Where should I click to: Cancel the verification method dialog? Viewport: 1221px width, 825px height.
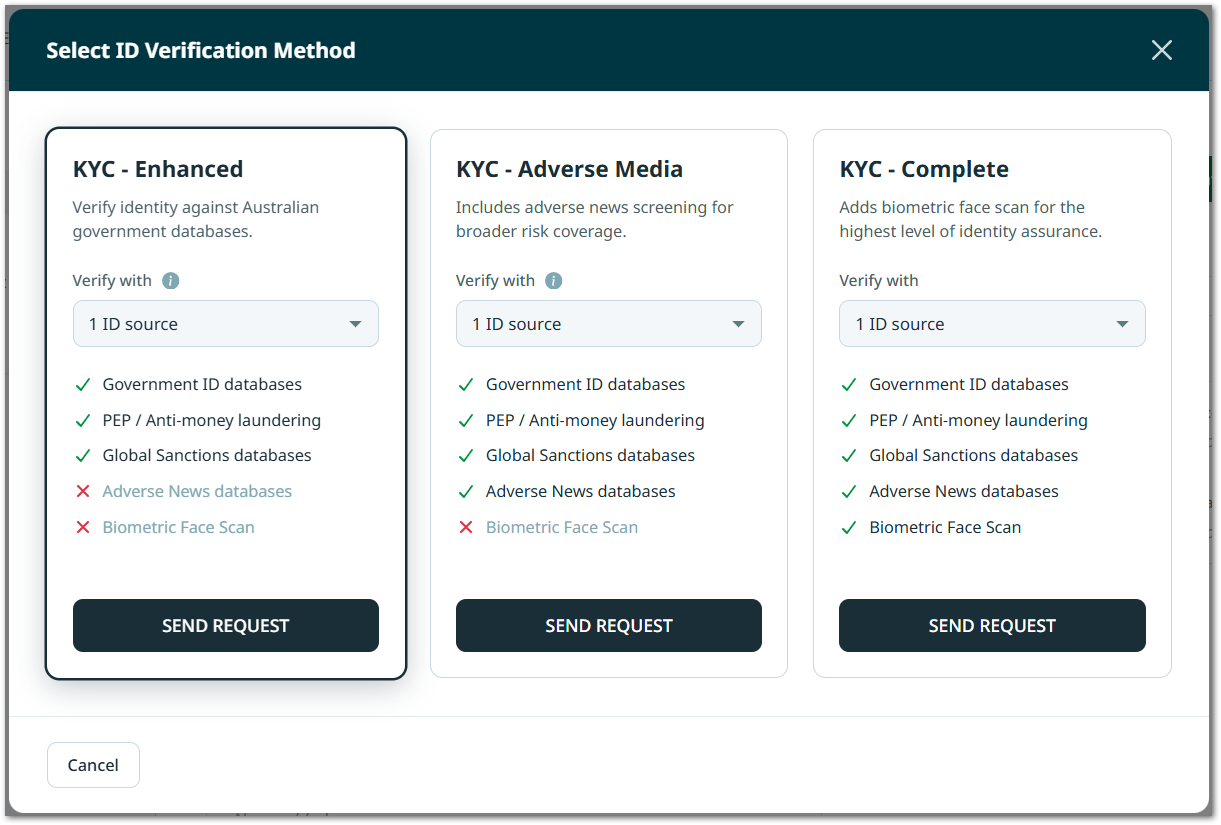tap(93, 765)
